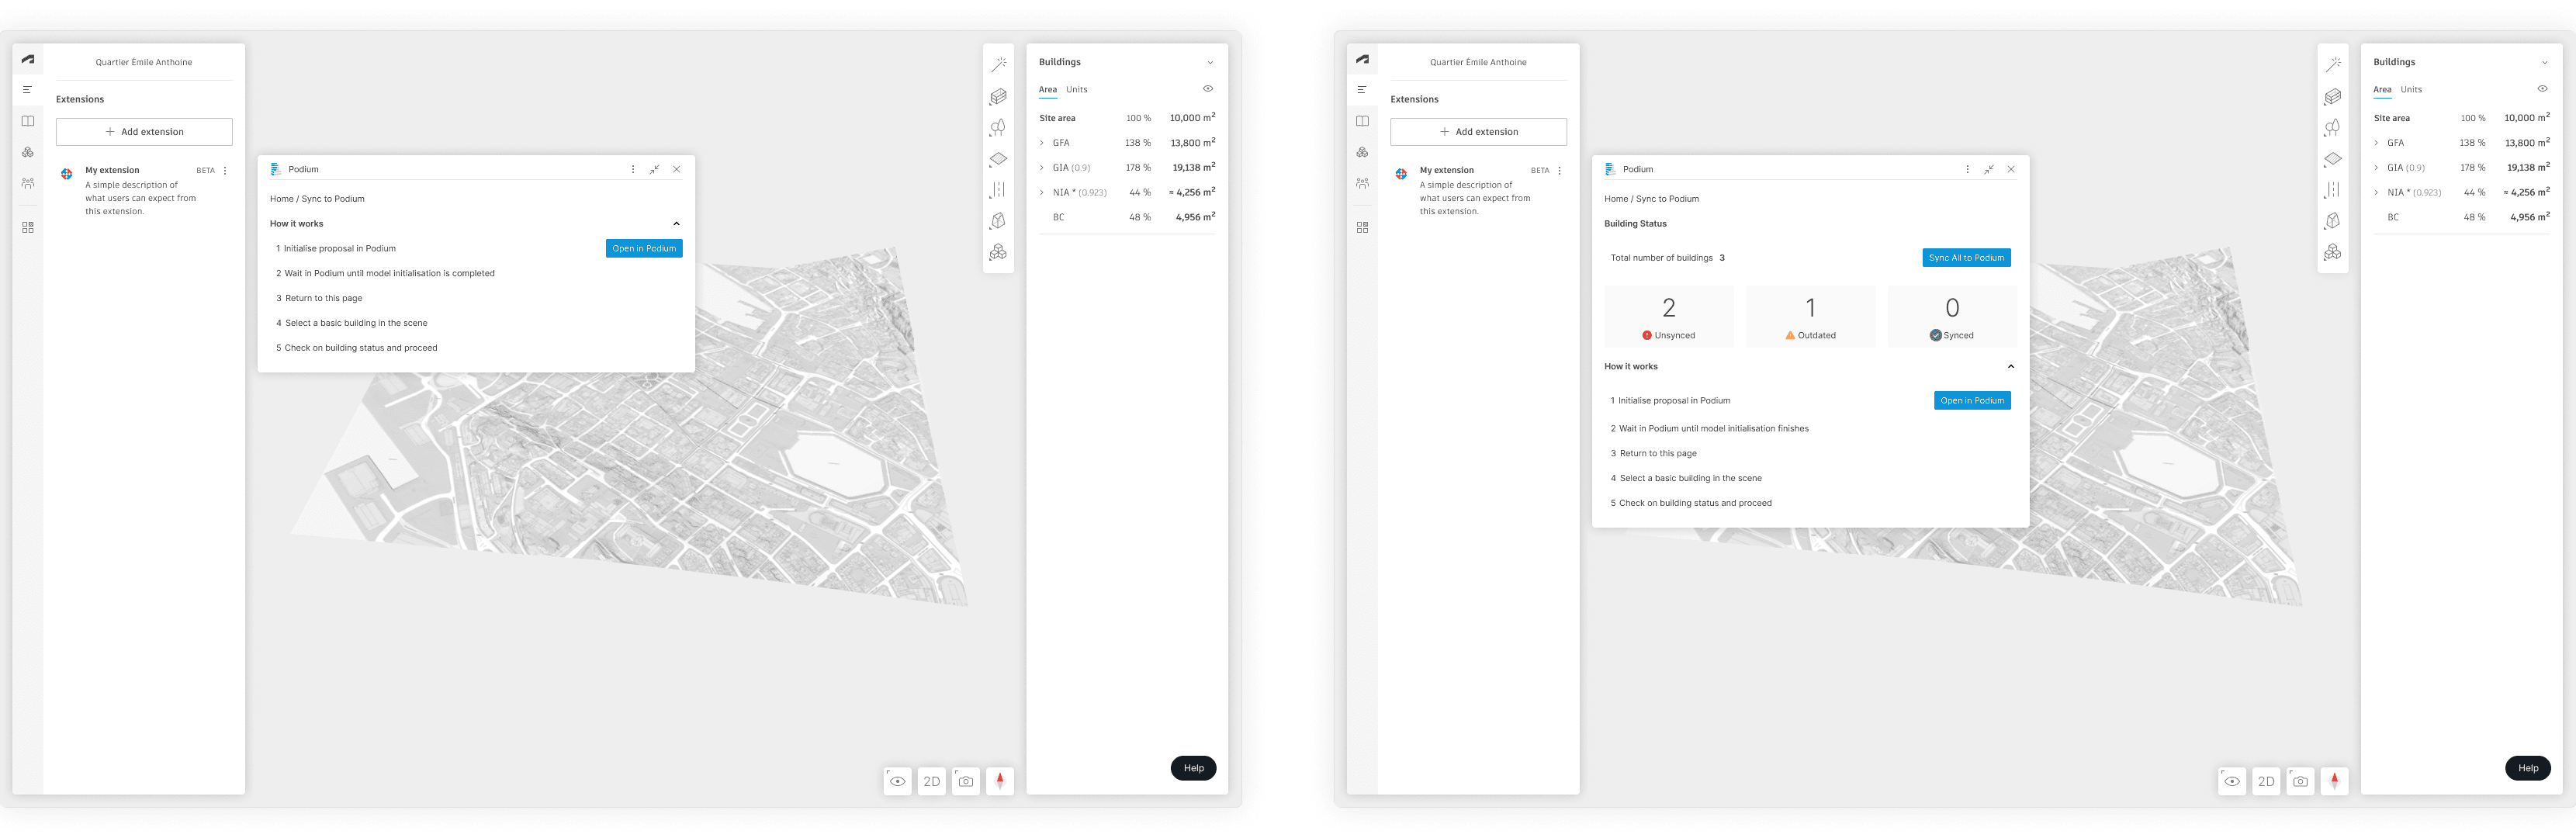Switch to Units tab in left mockup

point(1076,89)
